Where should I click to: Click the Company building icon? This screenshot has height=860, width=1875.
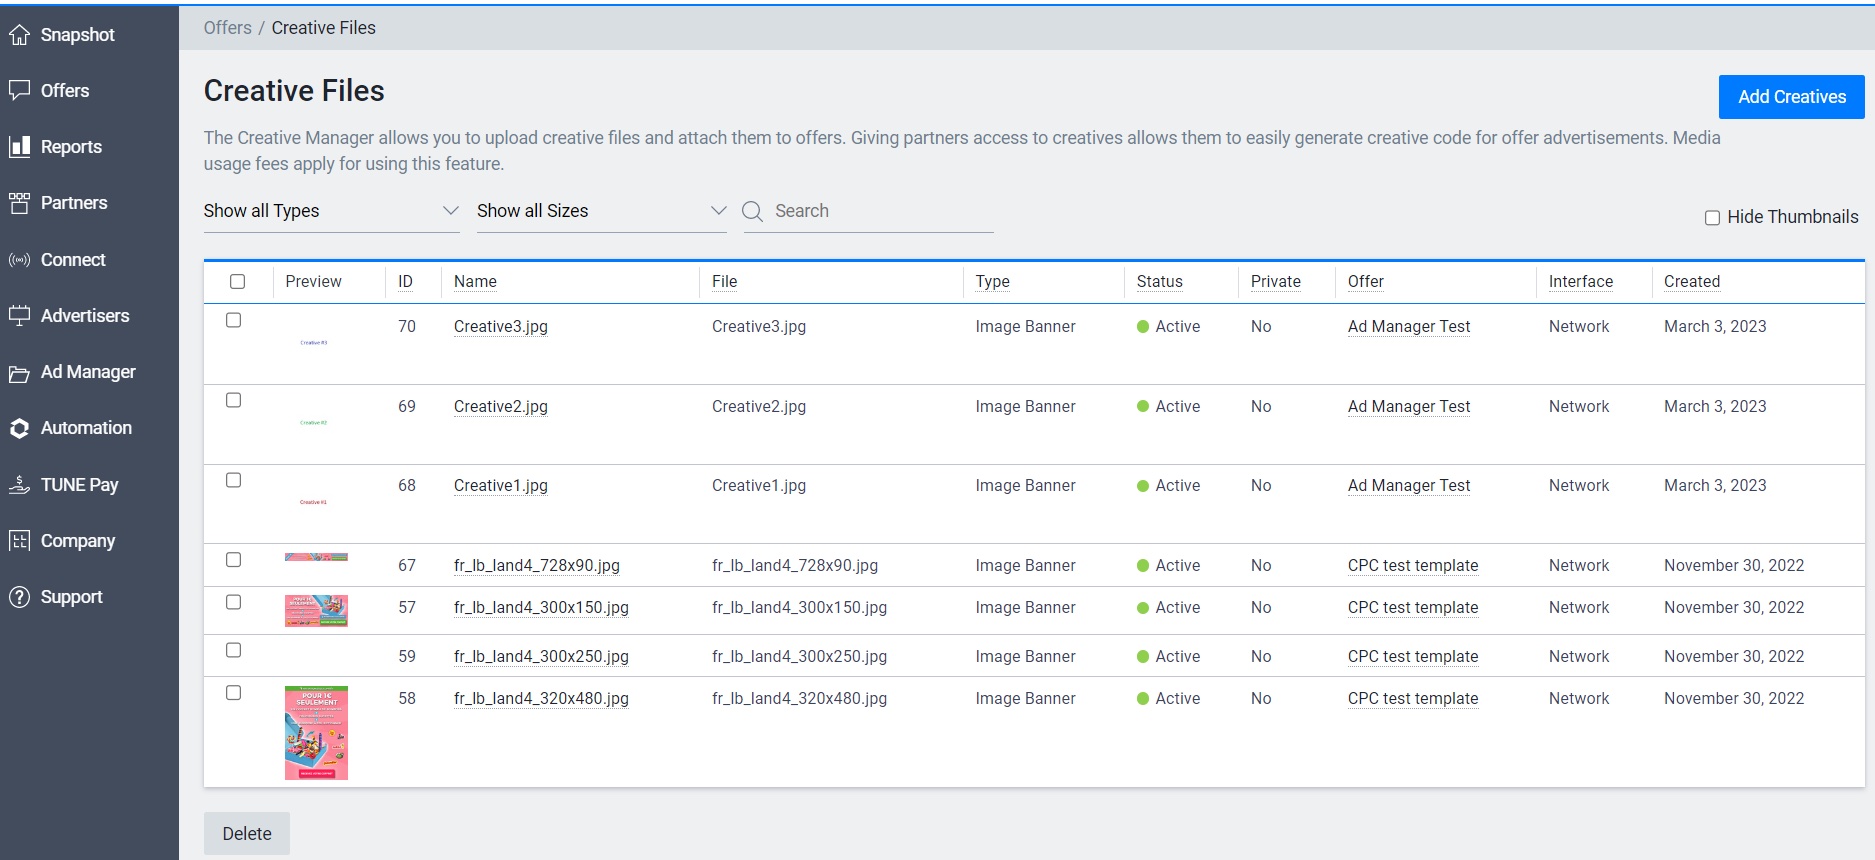pos(19,541)
